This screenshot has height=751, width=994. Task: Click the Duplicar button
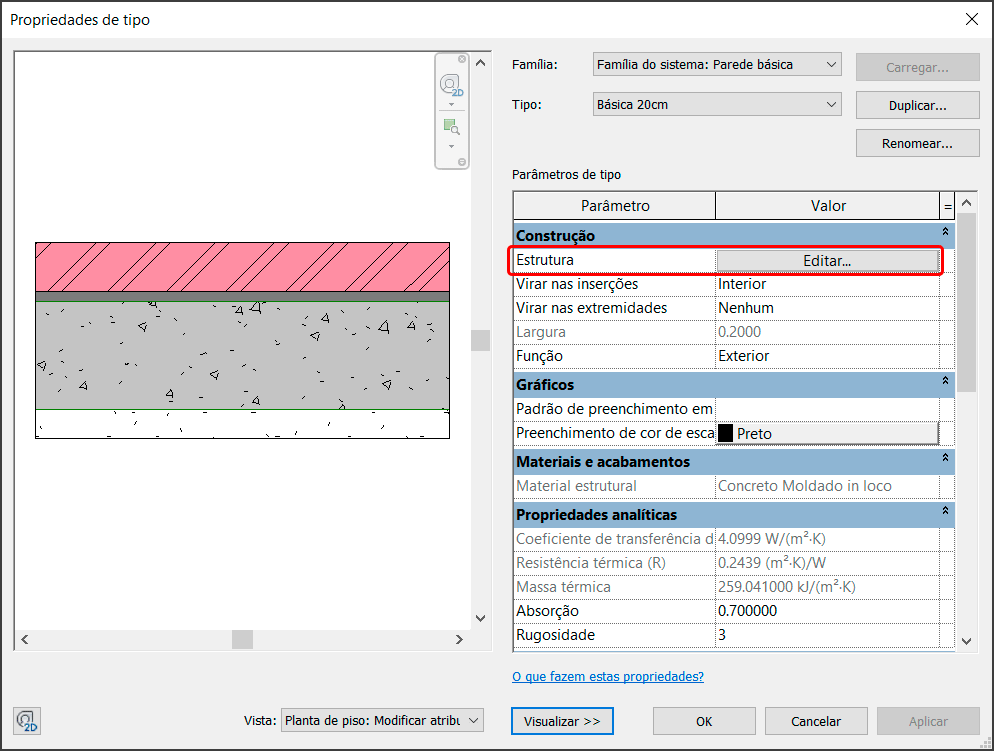917,105
